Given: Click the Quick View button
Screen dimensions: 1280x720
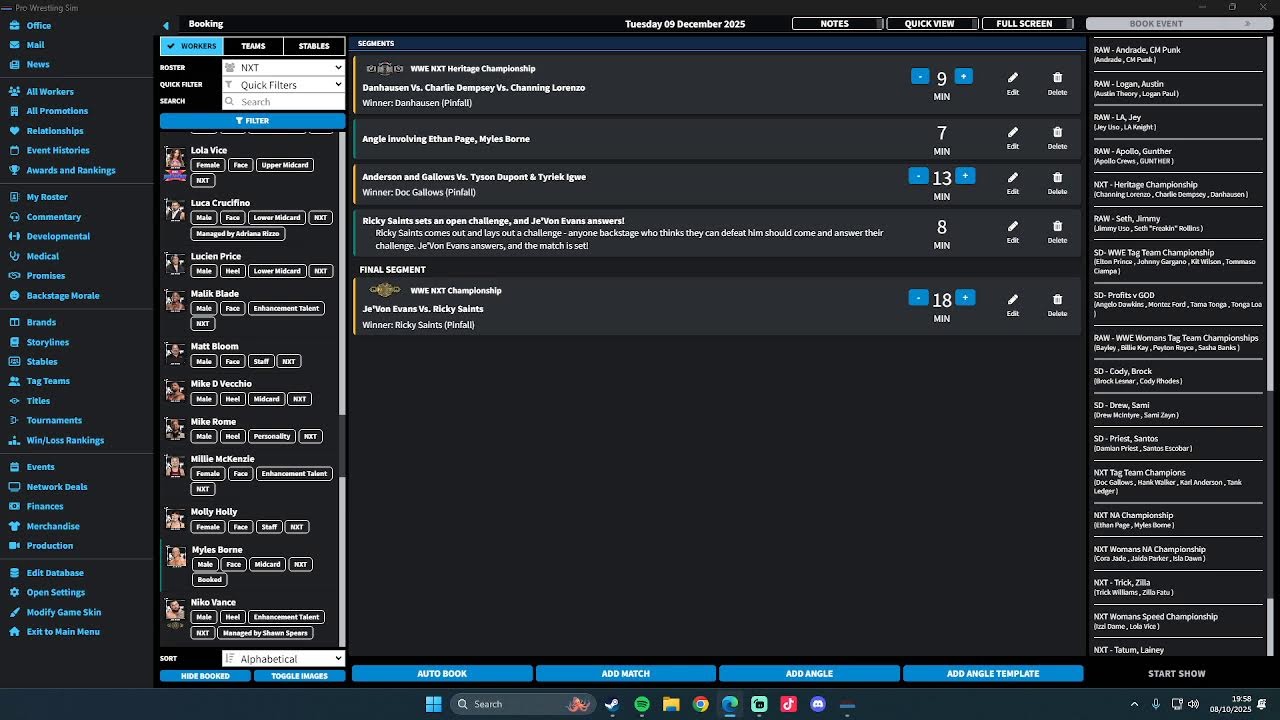Looking at the screenshot, I should (931, 24).
